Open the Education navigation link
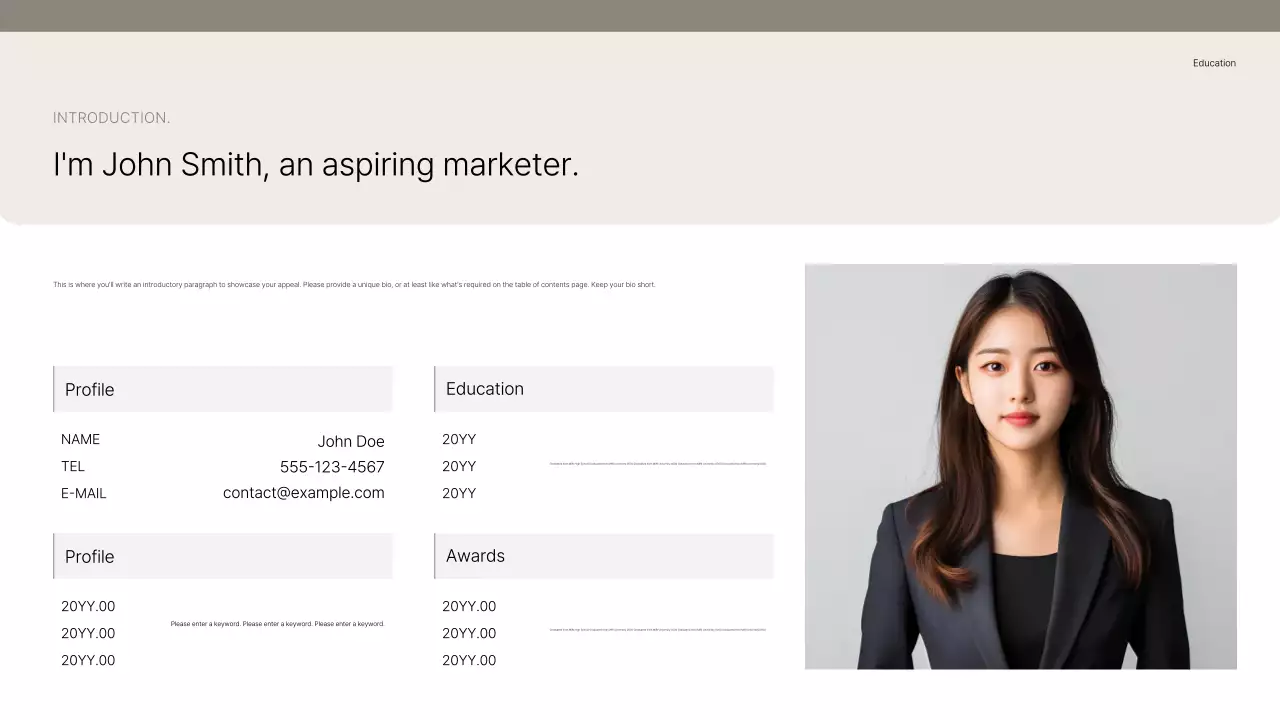 (x=1214, y=62)
